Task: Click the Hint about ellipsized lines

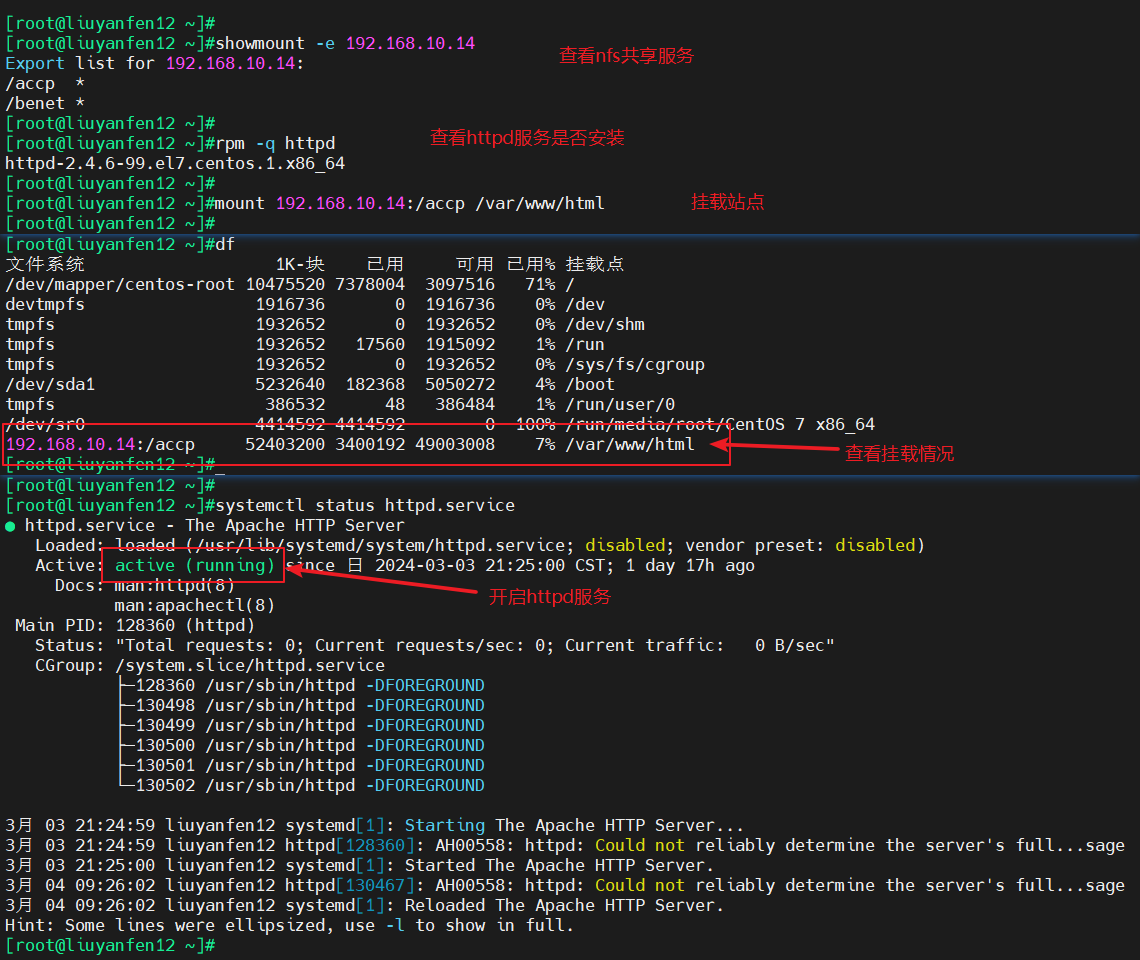Action: click(x=290, y=926)
